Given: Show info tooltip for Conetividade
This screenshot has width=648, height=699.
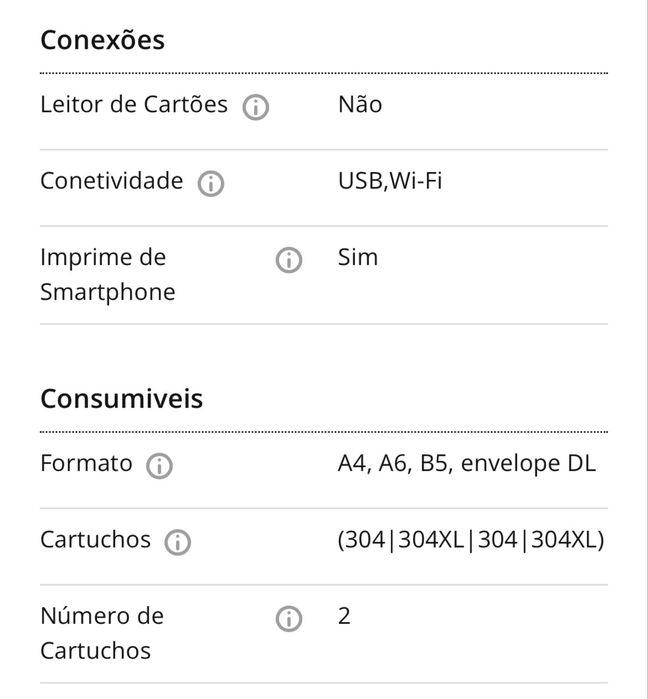Looking at the screenshot, I should coord(211,183).
